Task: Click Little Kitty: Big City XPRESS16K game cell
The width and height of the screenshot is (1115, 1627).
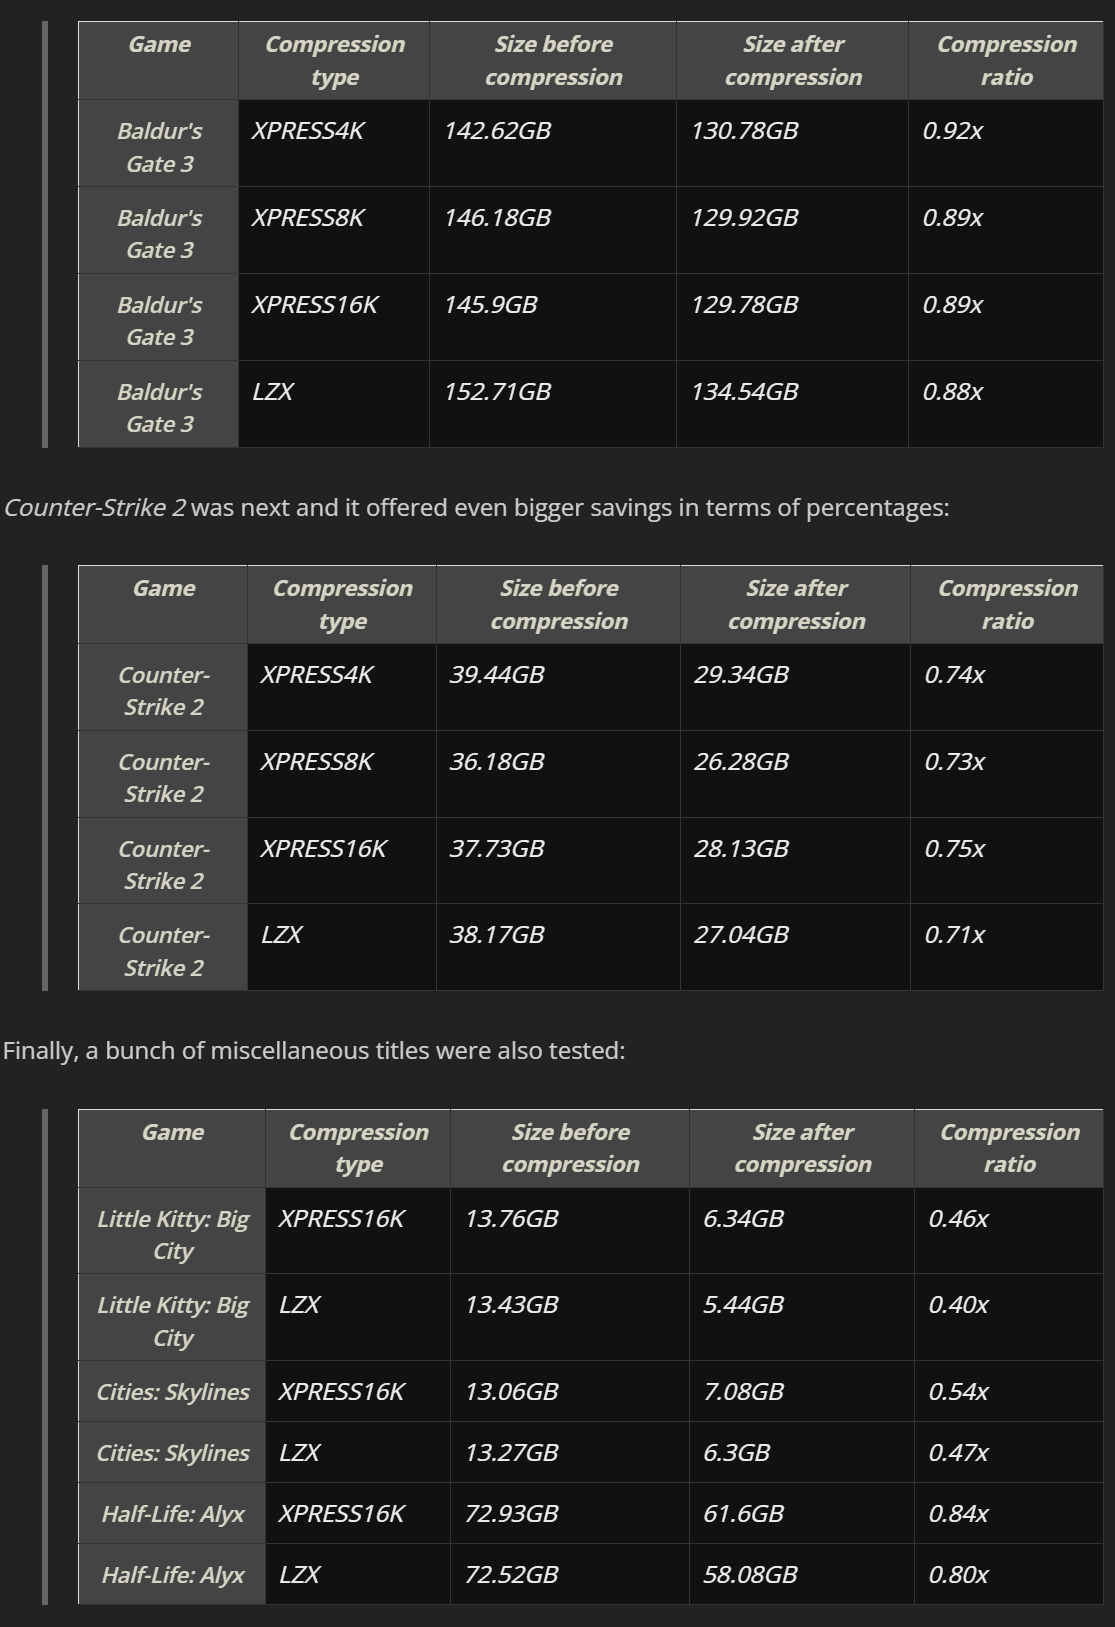Action: pyautogui.click(x=172, y=1234)
